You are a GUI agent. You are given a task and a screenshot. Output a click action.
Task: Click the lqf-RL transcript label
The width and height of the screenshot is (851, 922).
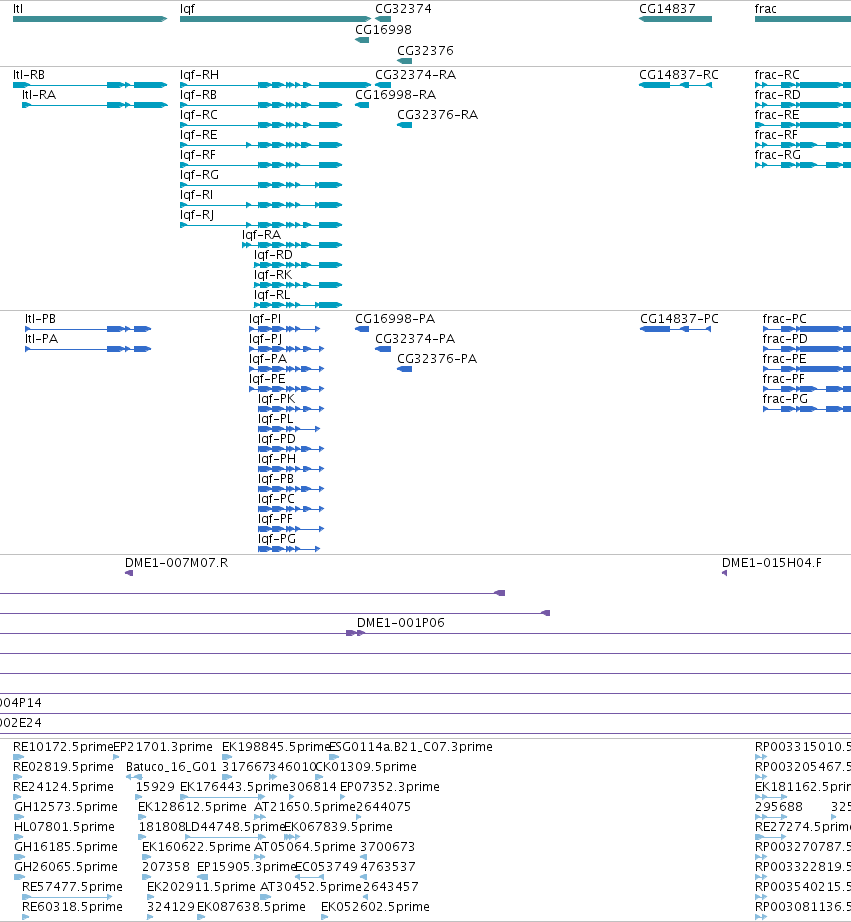pos(272,295)
